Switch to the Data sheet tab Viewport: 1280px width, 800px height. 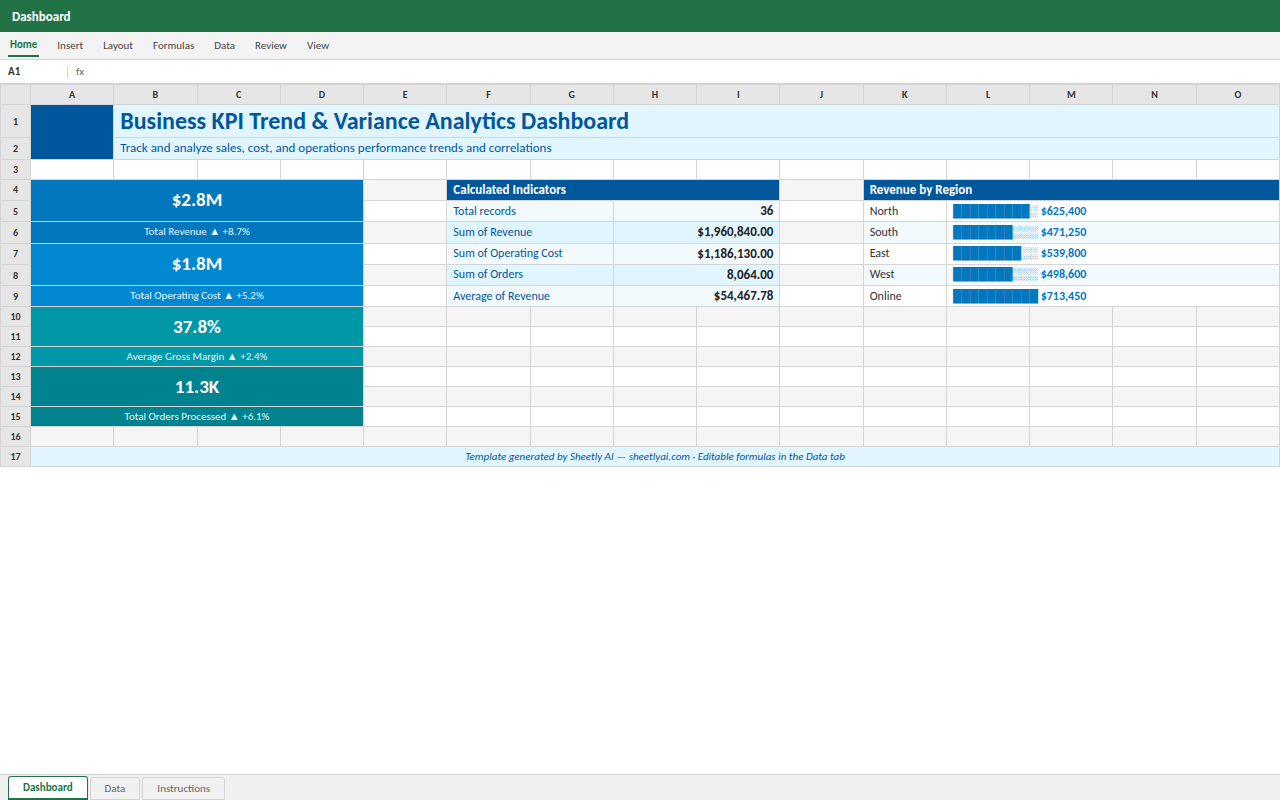point(115,788)
